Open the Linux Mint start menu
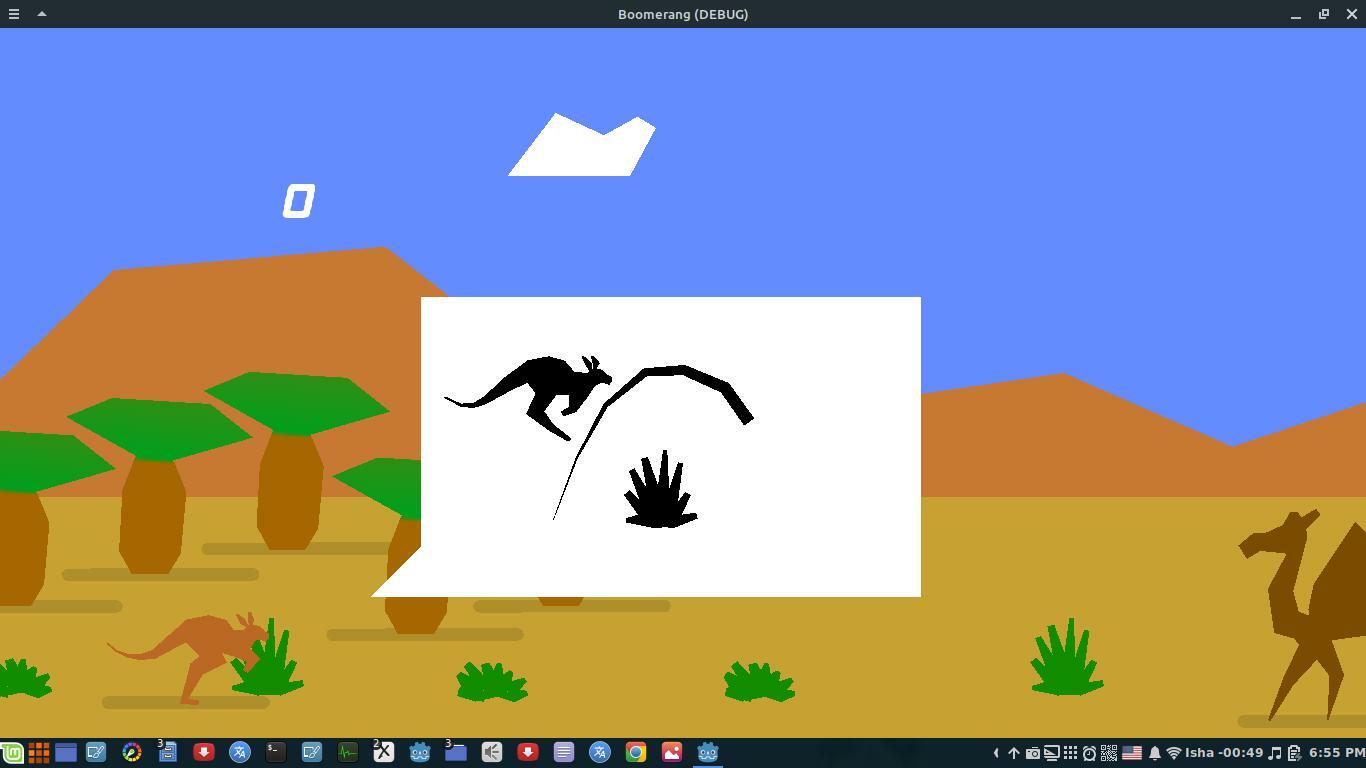The image size is (1366, 768). coord(12,753)
